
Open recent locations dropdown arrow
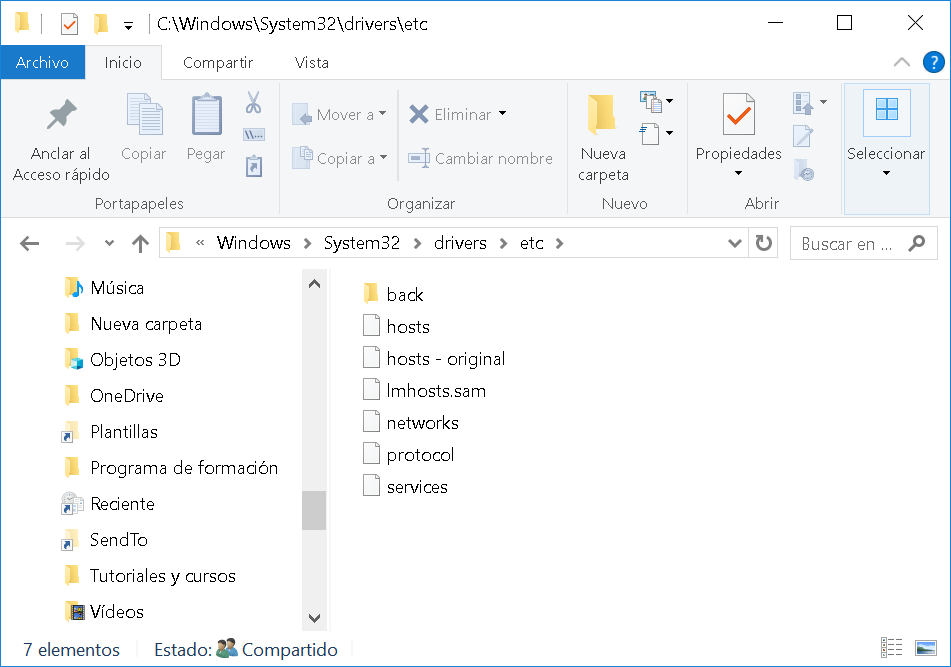(109, 243)
